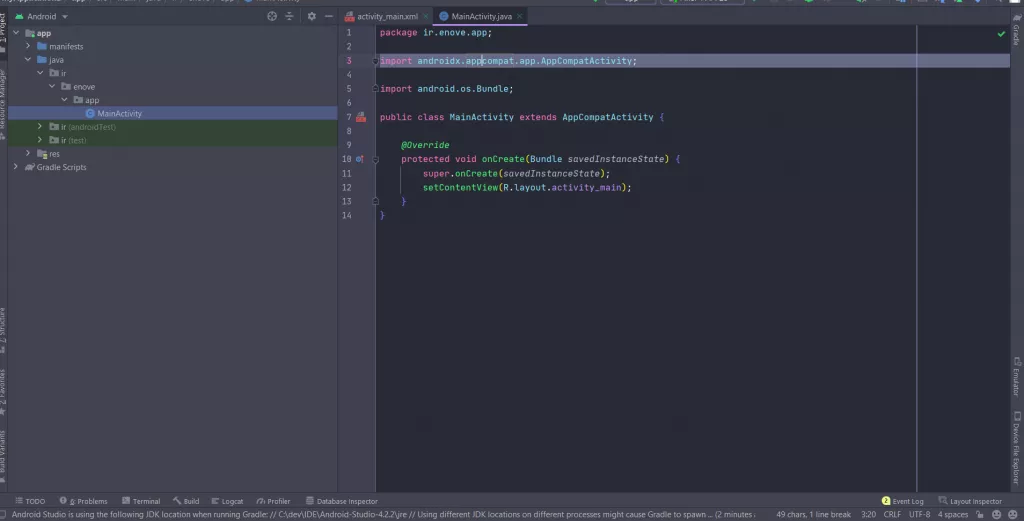
Task: Click the override gutter icon on line 10
Action: coord(359,159)
